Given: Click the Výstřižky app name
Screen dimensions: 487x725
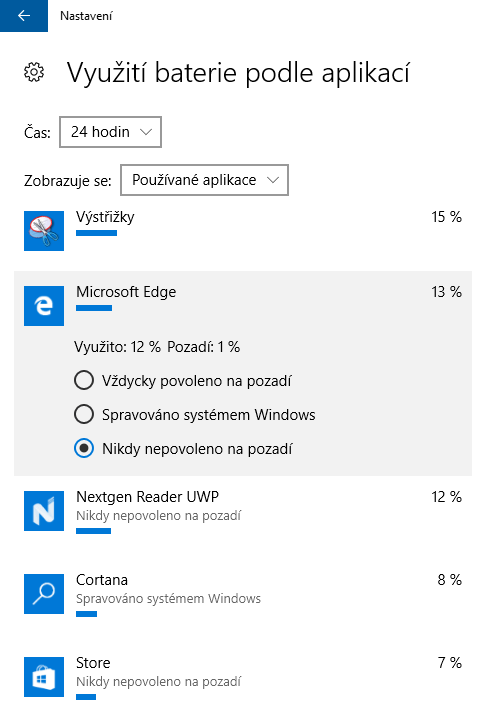Looking at the screenshot, I should (105, 217).
